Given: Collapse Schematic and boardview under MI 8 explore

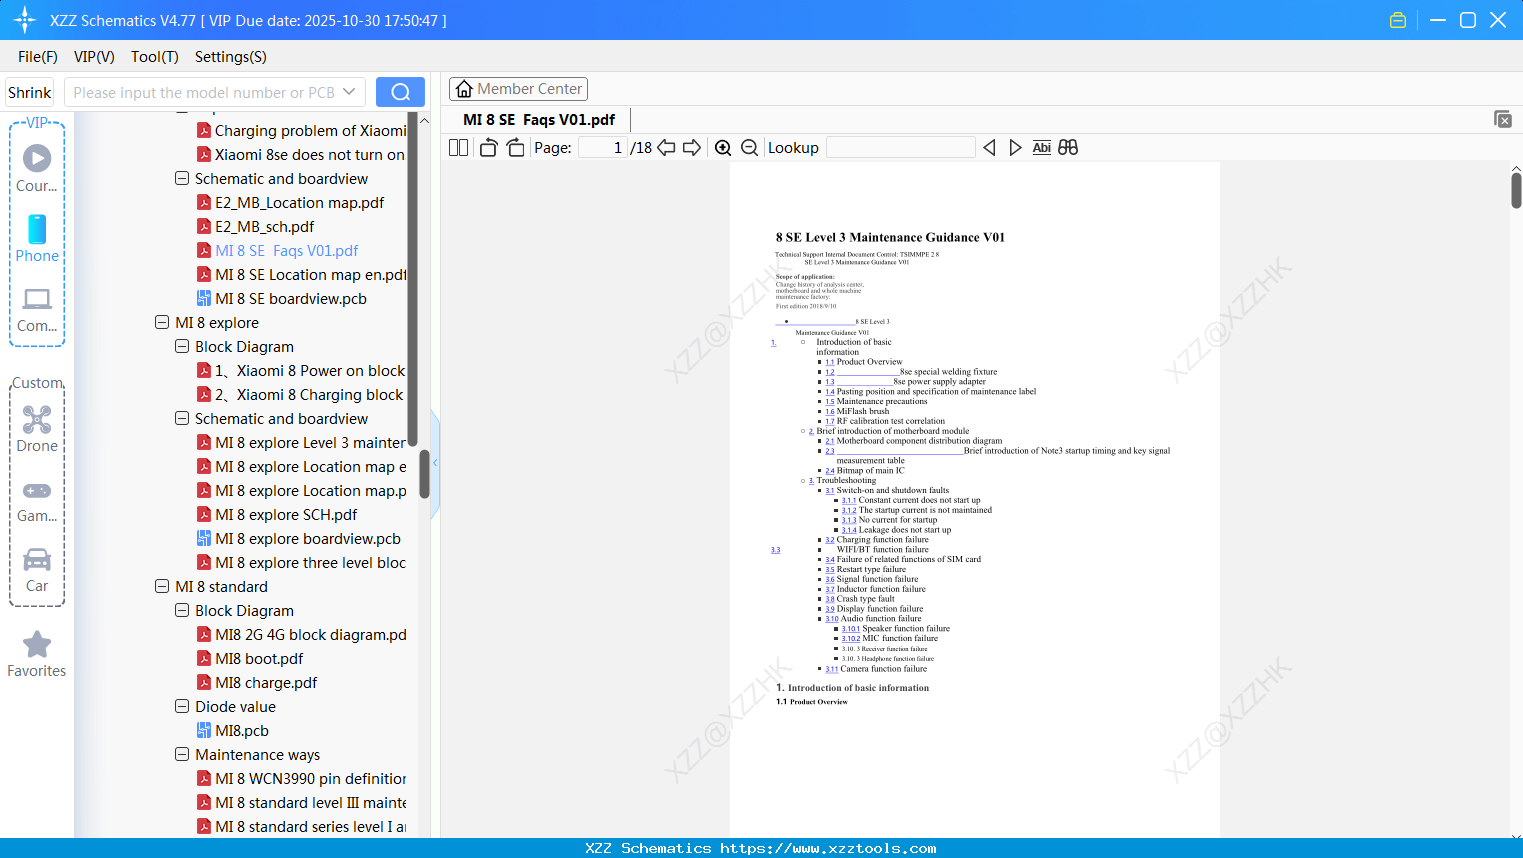Looking at the screenshot, I should [x=182, y=418].
